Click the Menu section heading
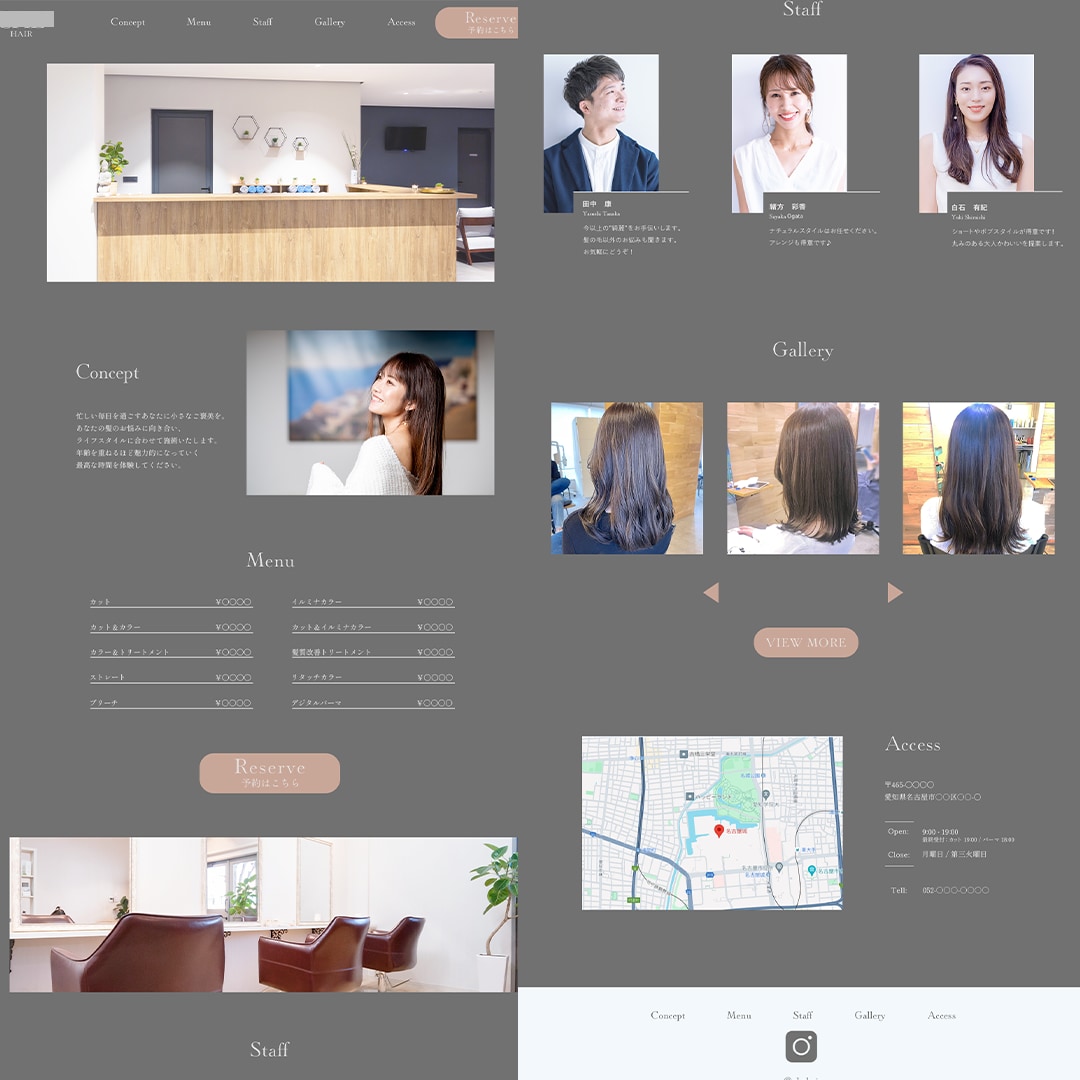 coord(270,561)
